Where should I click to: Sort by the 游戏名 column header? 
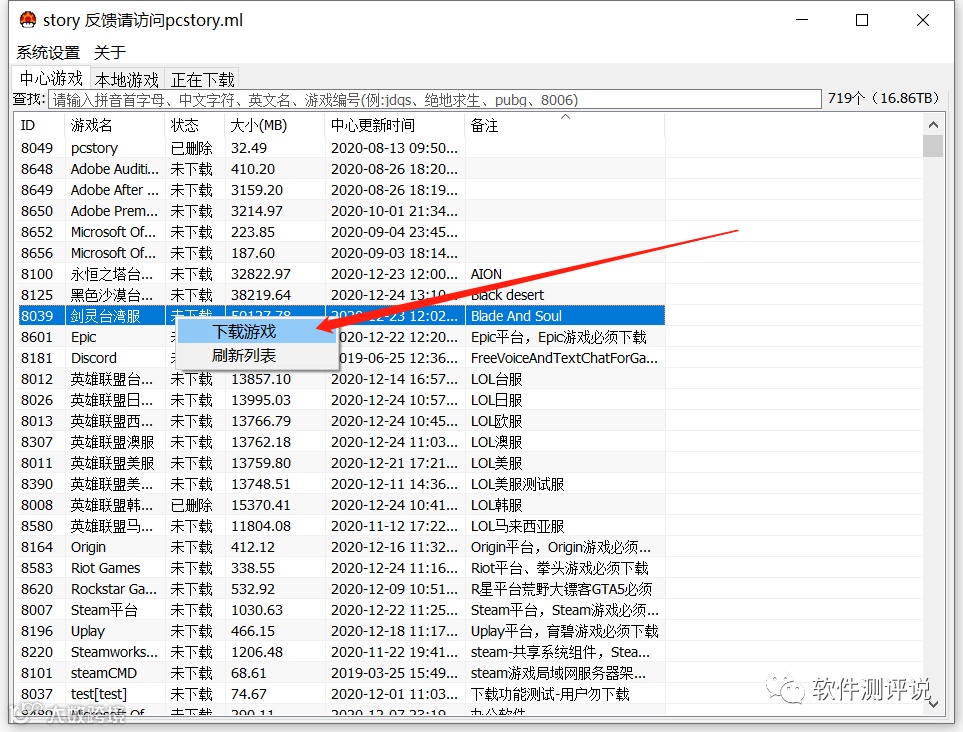pyautogui.click(x=114, y=125)
